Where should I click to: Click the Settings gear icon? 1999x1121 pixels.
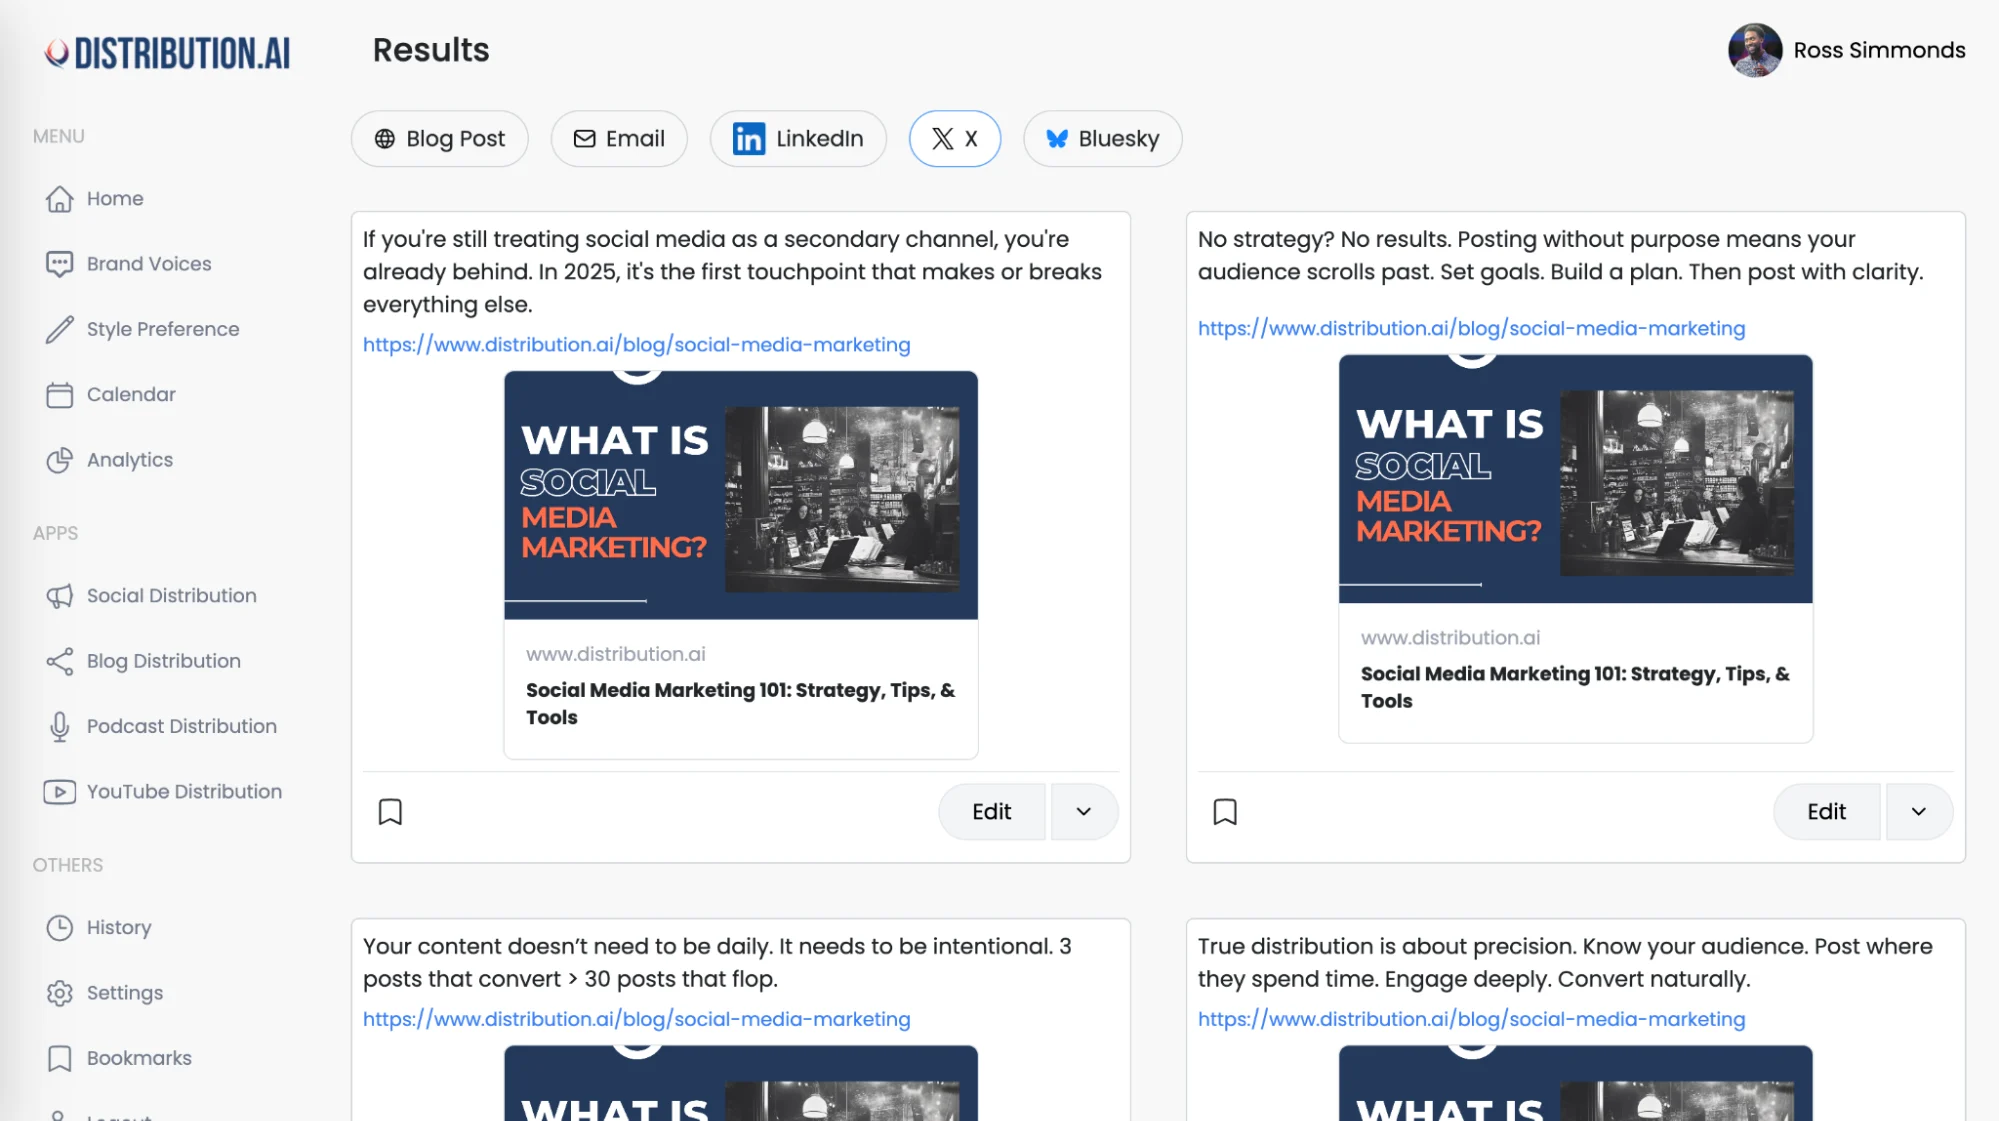click(60, 993)
